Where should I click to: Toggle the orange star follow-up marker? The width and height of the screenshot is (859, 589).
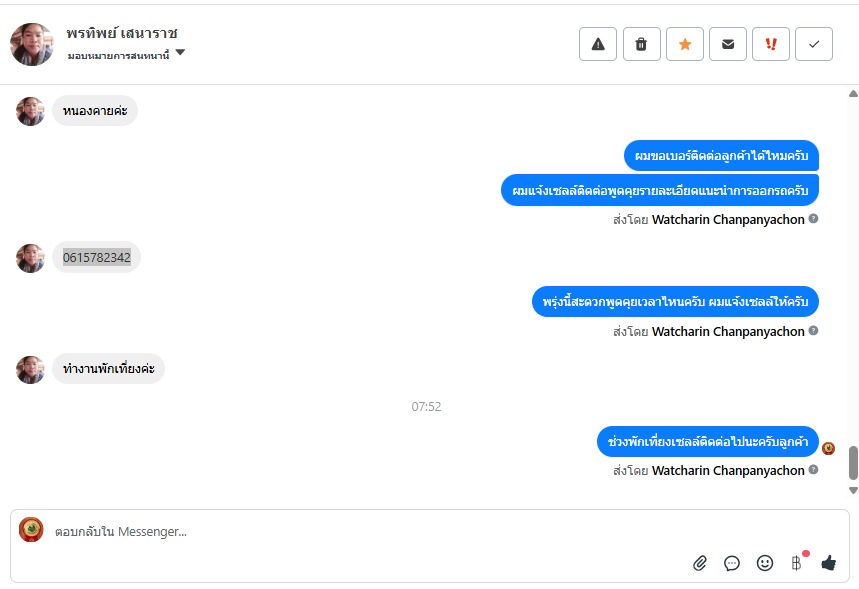tap(685, 44)
